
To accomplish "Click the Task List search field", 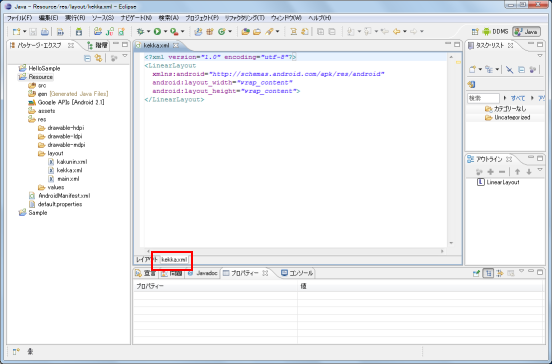I will [x=483, y=98].
